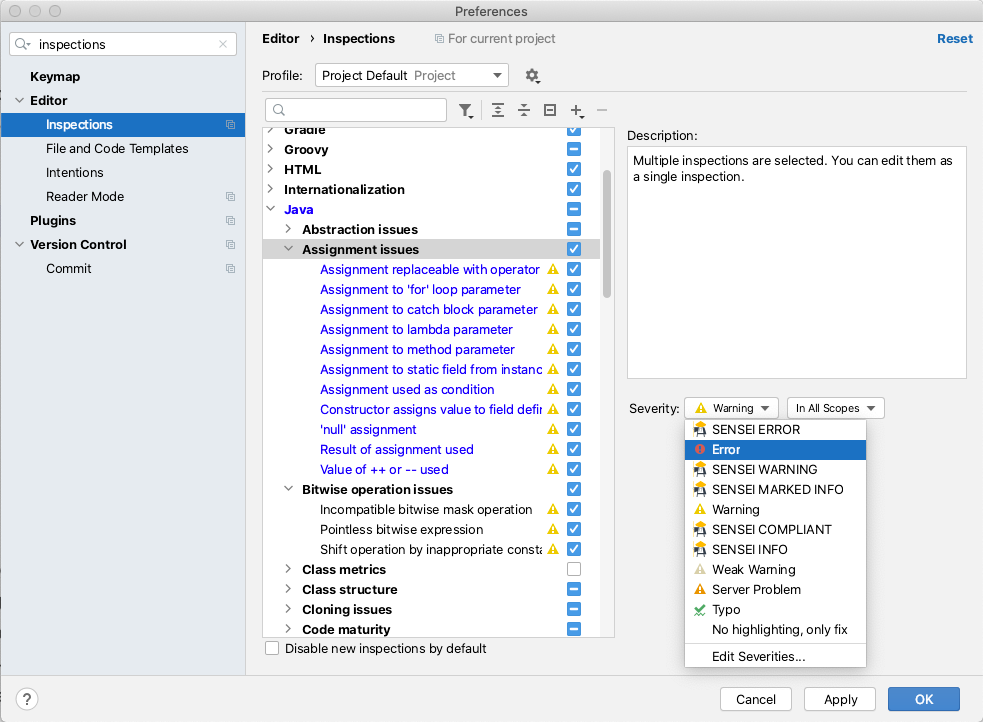
Task: Toggle the Assignment issues group checkbox
Action: coord(574,249)
